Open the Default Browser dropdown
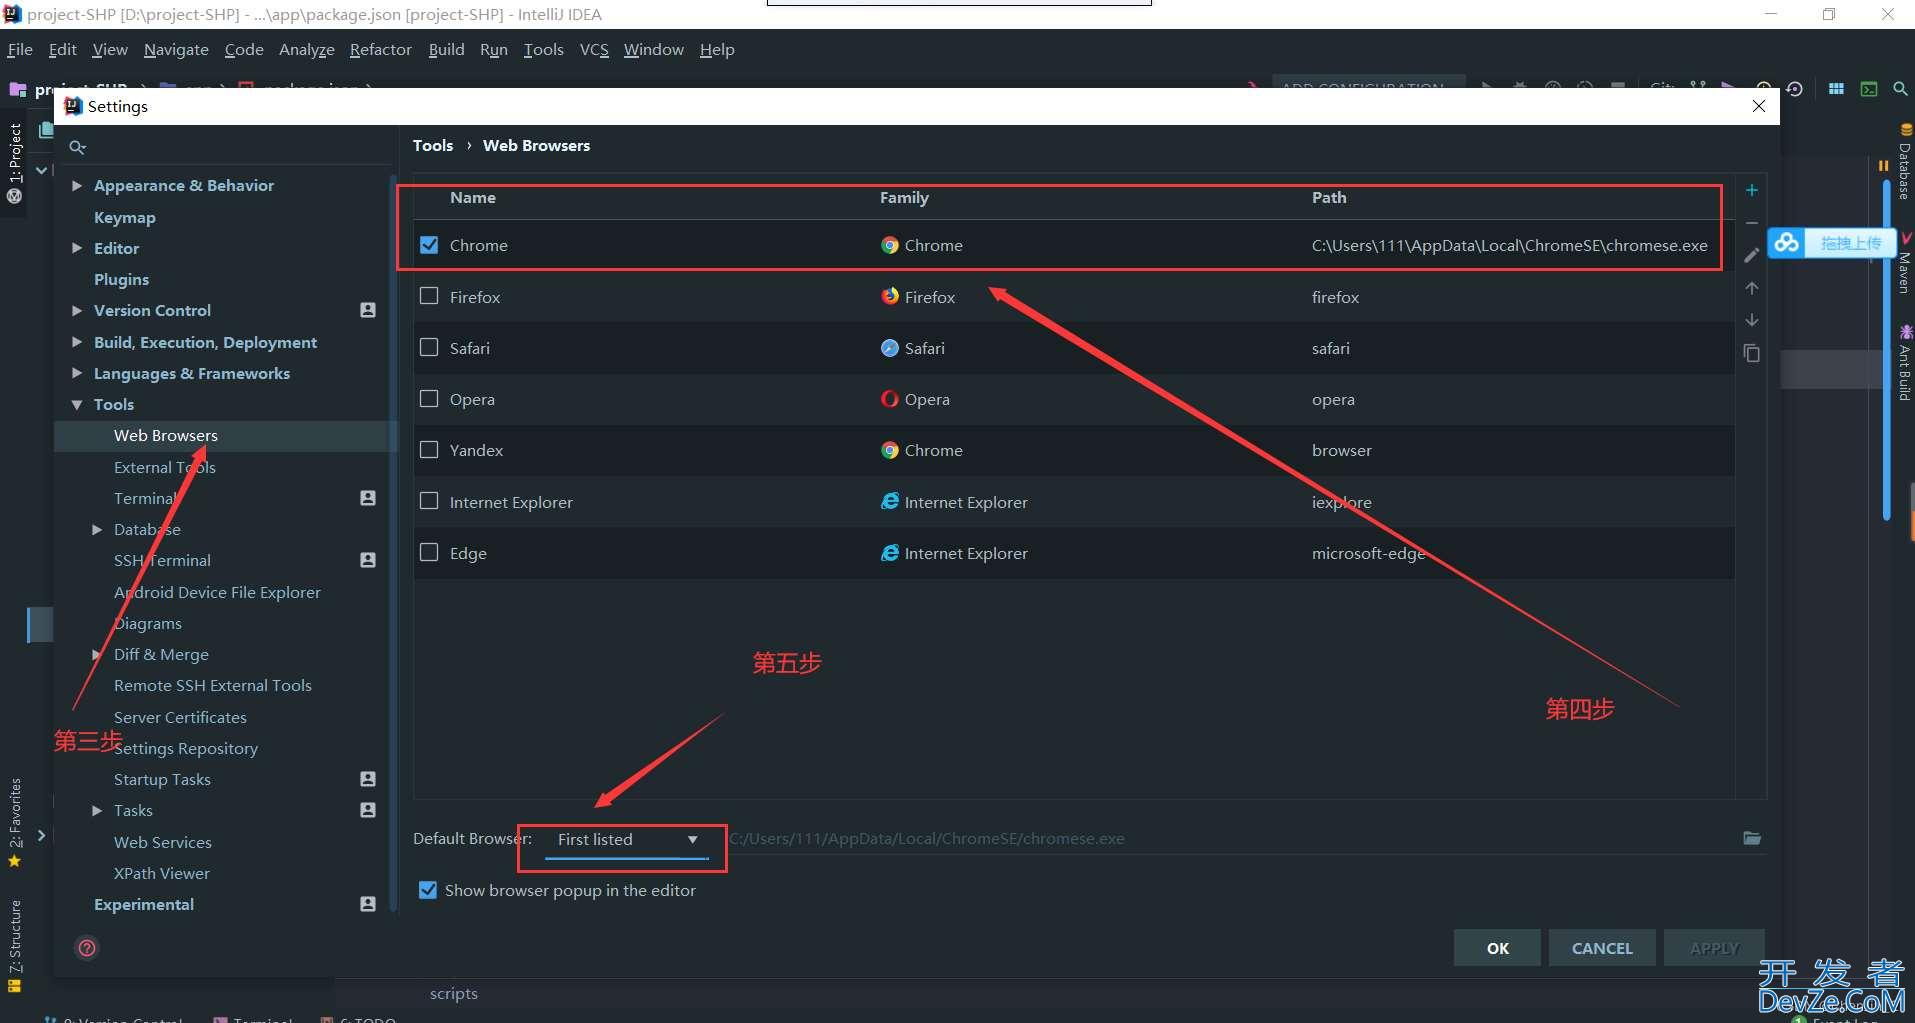Screen dimensions: 1915x1023 coord(627,840)
